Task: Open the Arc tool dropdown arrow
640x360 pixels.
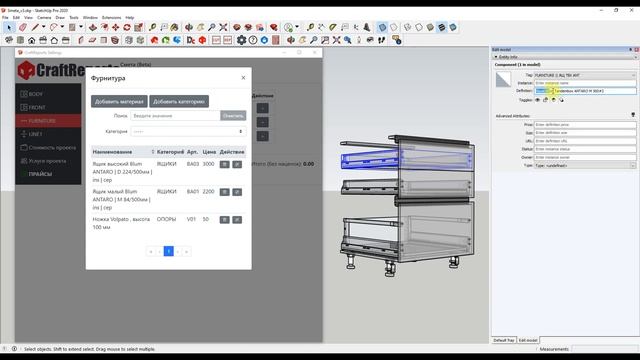Action: 62,27
